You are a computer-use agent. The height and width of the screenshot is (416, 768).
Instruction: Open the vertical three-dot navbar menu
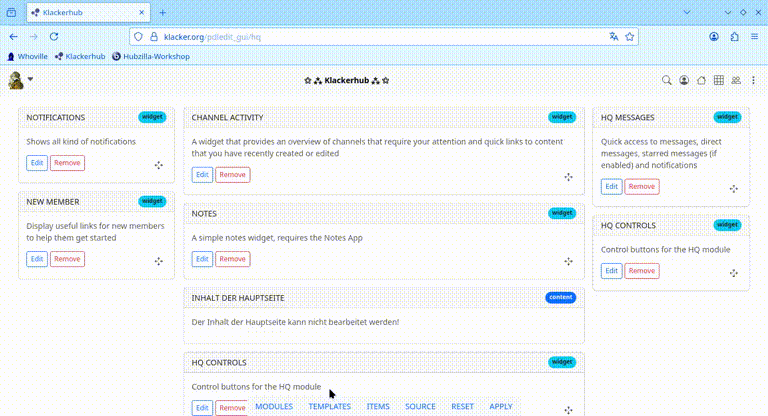753,80
